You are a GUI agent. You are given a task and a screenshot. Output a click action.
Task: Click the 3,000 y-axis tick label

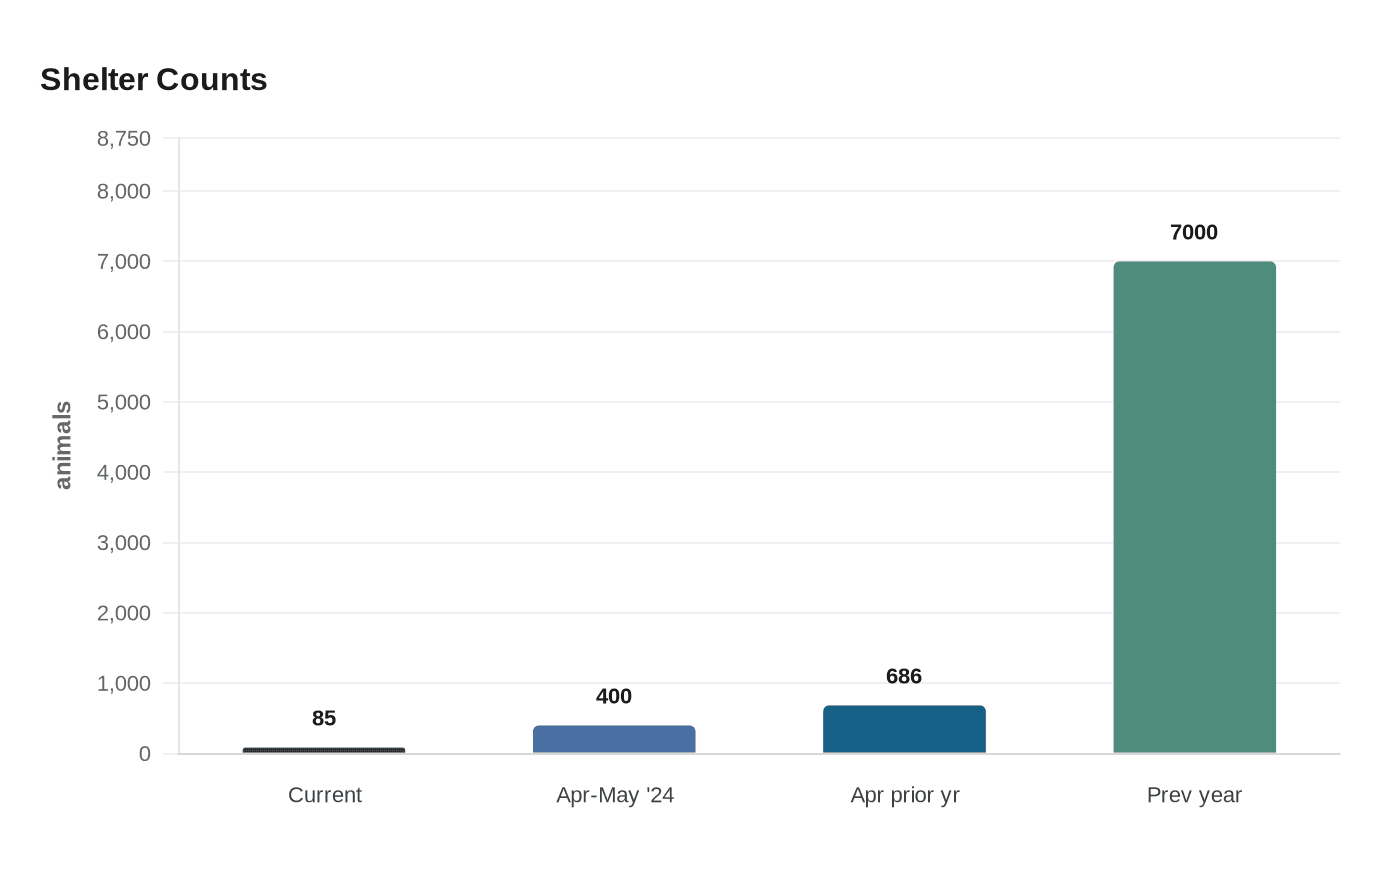pyautogui.click(x=124, y=543)
